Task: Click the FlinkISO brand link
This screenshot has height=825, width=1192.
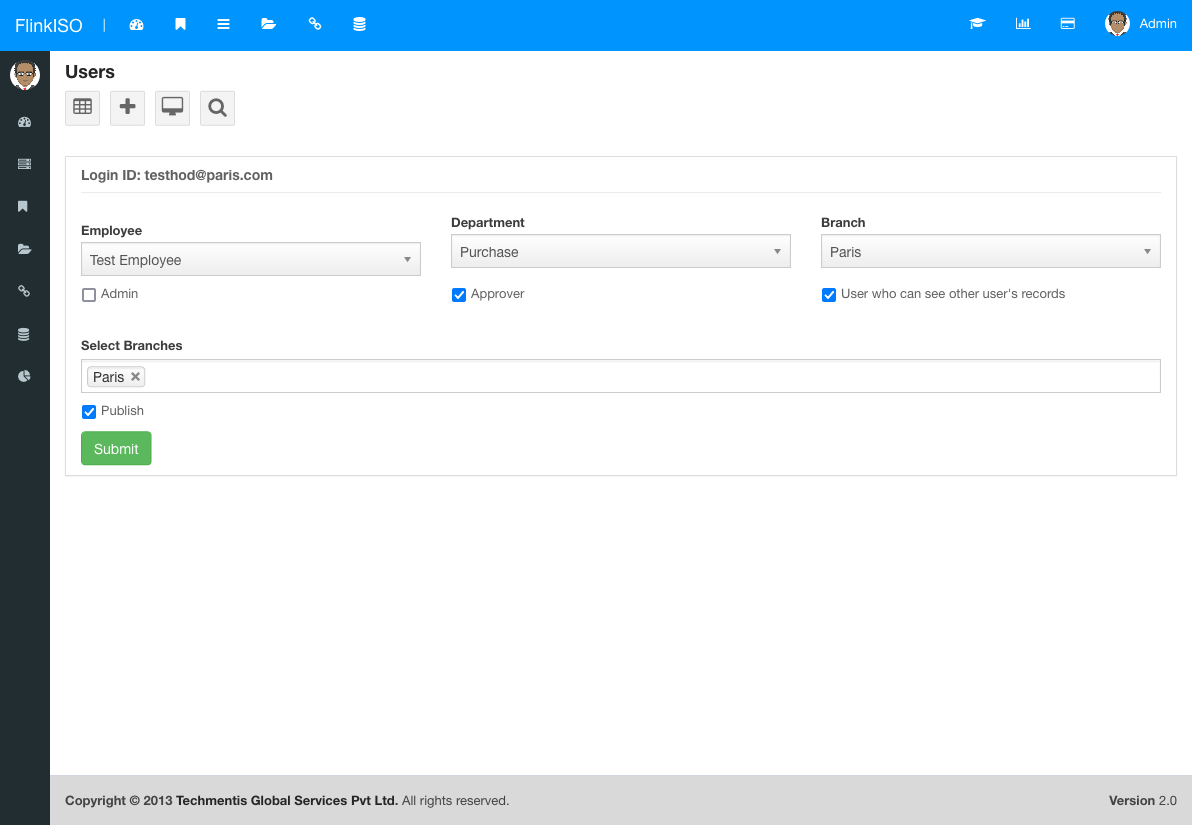Action: coord(49,25)
